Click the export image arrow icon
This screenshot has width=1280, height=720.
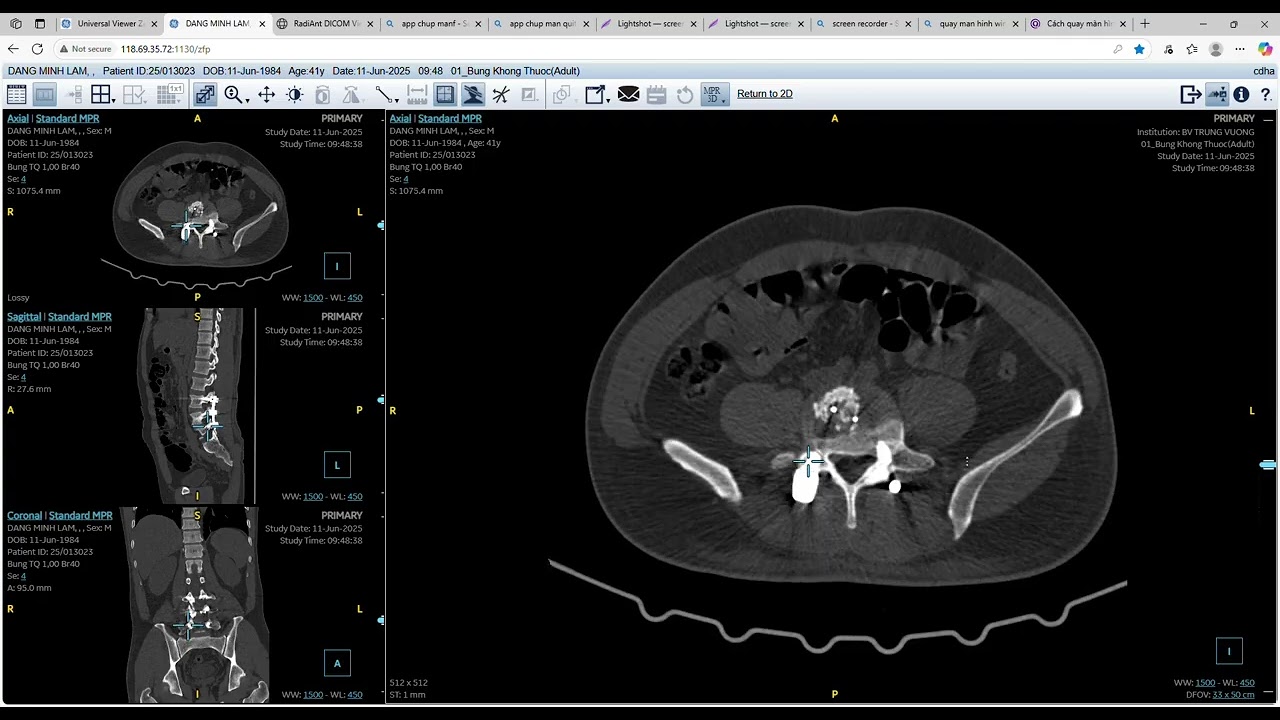[594, 94]
